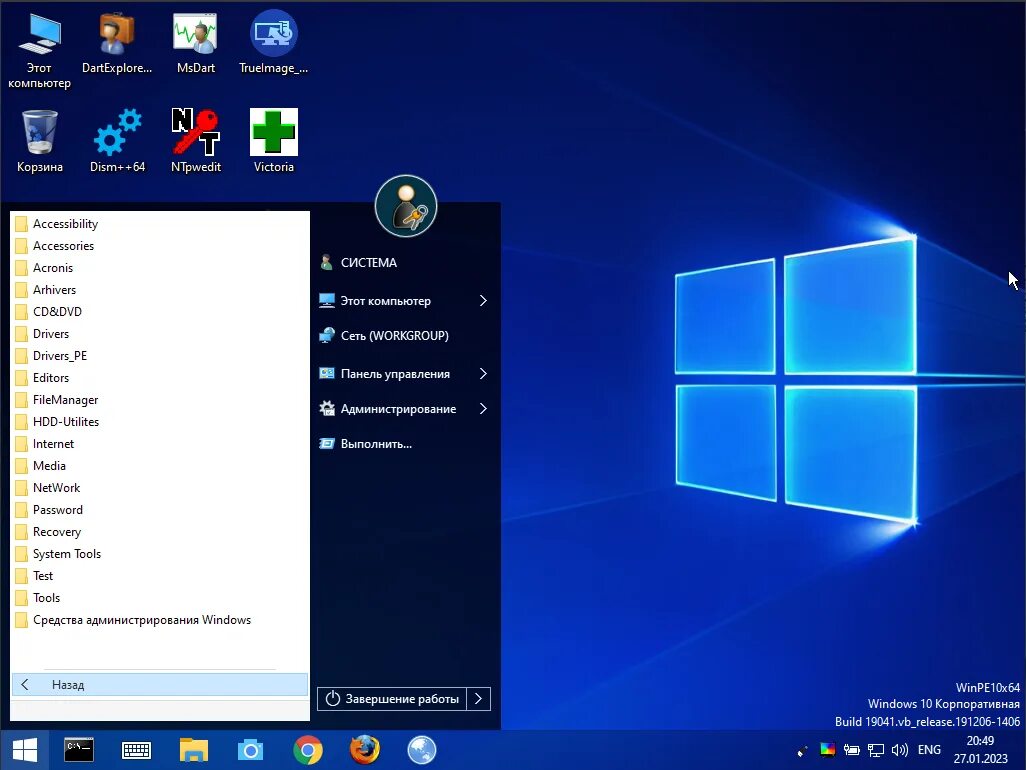Click the user avatar picture in the Start menu
The height and width of the screenshot is (770, 1026).
(x=406, y=206)
